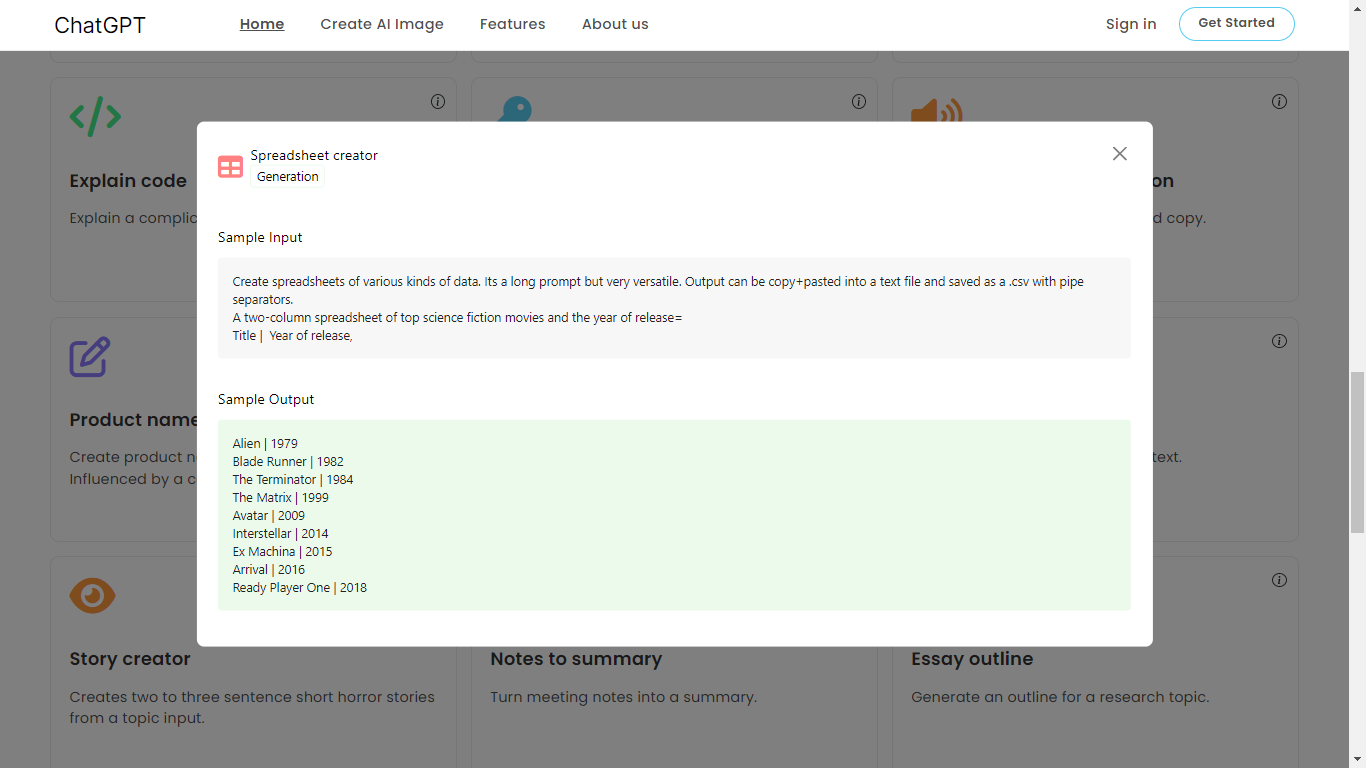Select the Home menu item
Screen dimensions: 1366x768
pyautogui.click(x=261, y=23)
